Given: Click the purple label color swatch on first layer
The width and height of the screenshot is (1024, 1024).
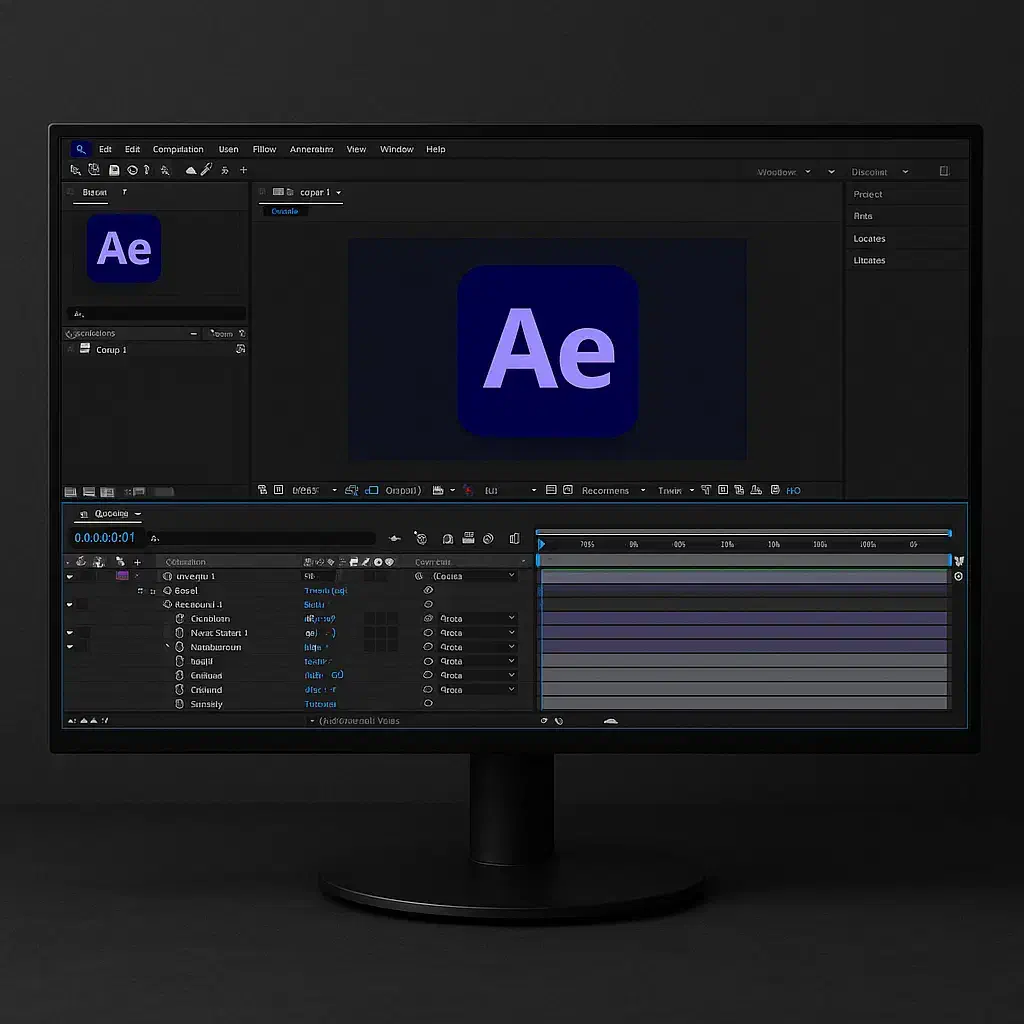Looking at the screenshot, I should tap(123, 576).
